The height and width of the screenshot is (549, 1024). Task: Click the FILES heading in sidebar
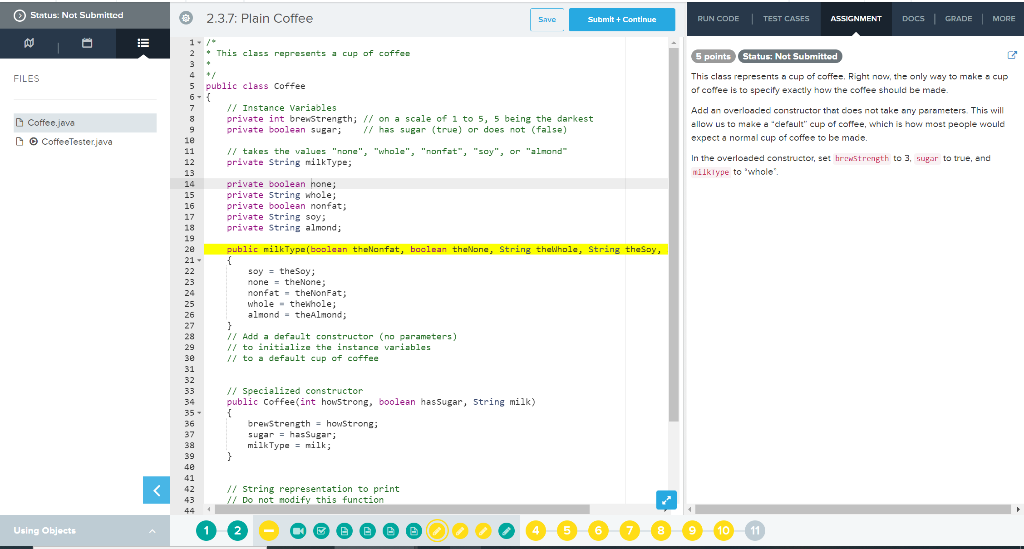tap(26, 78)
